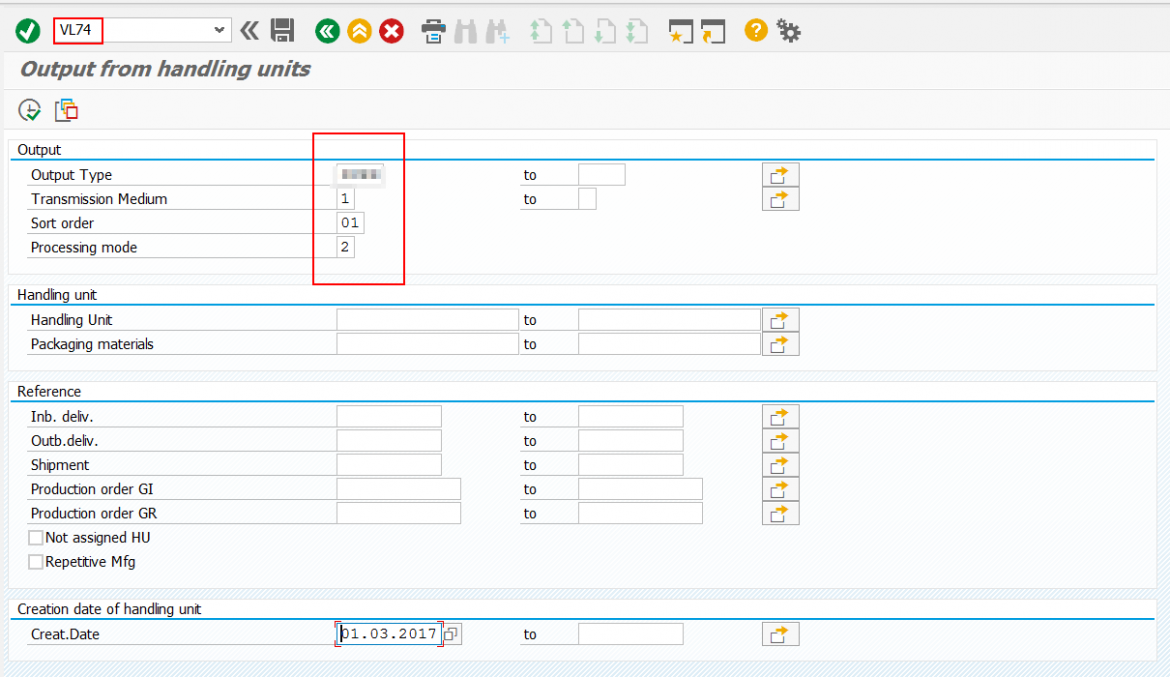
Task: Open Customize Local Layout gear icon
Action: (789, 31)
